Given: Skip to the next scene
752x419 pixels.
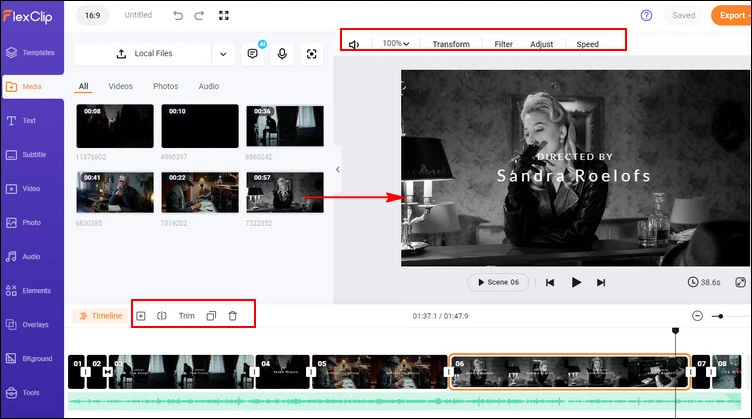Looking at the screenshot, I should pyautogui.click(x=601, y=282).
